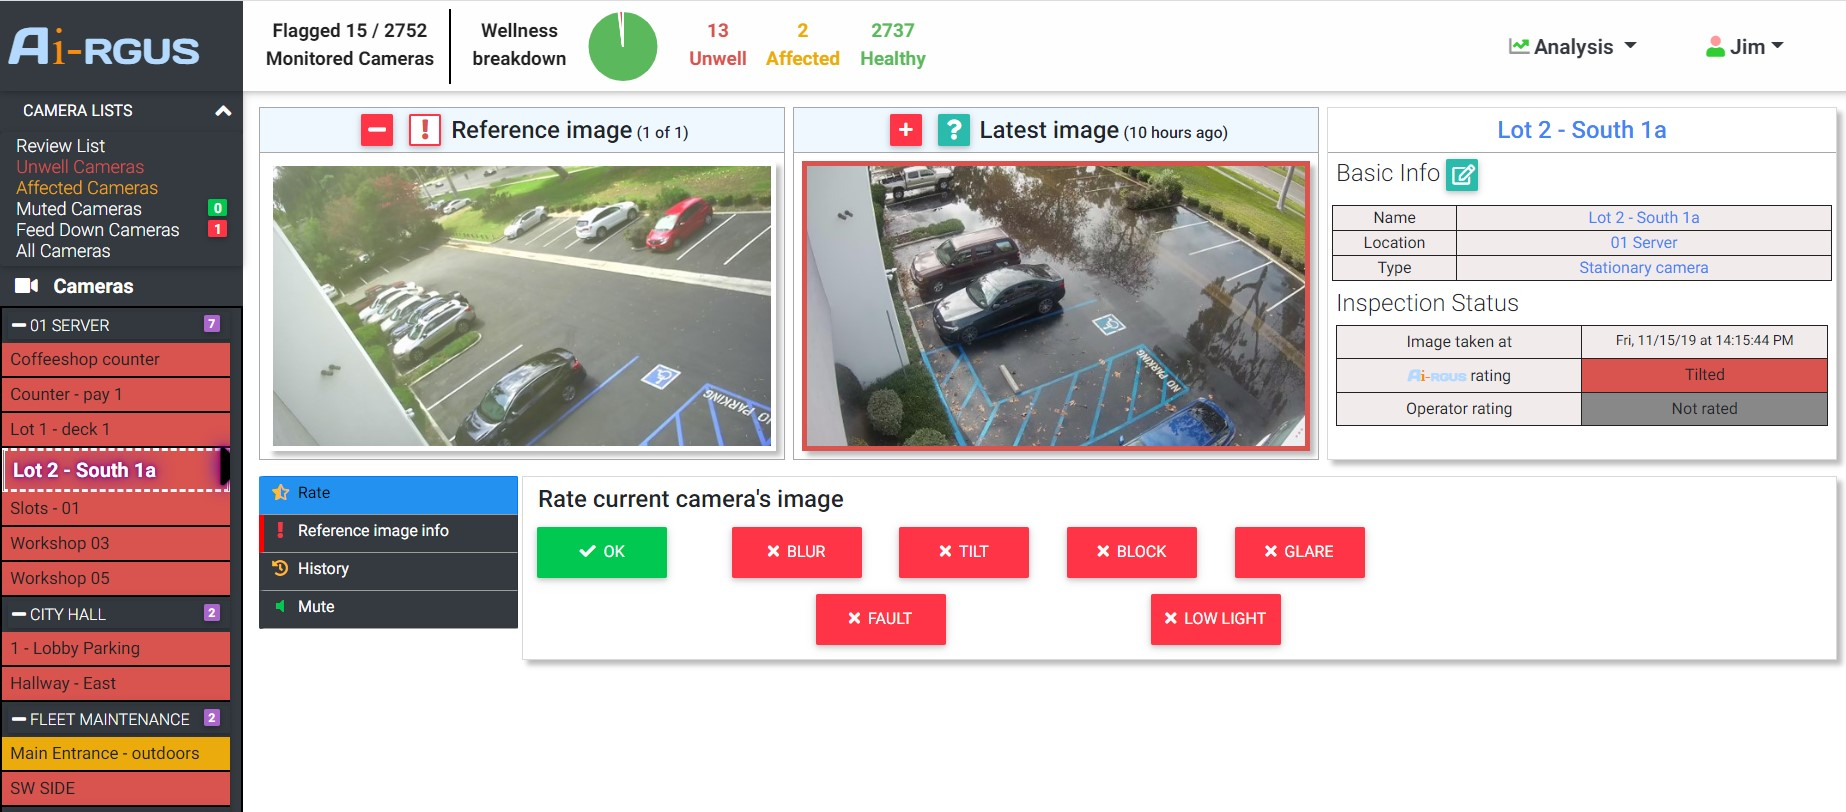Click the teal question mark icon

click(954, 130)
